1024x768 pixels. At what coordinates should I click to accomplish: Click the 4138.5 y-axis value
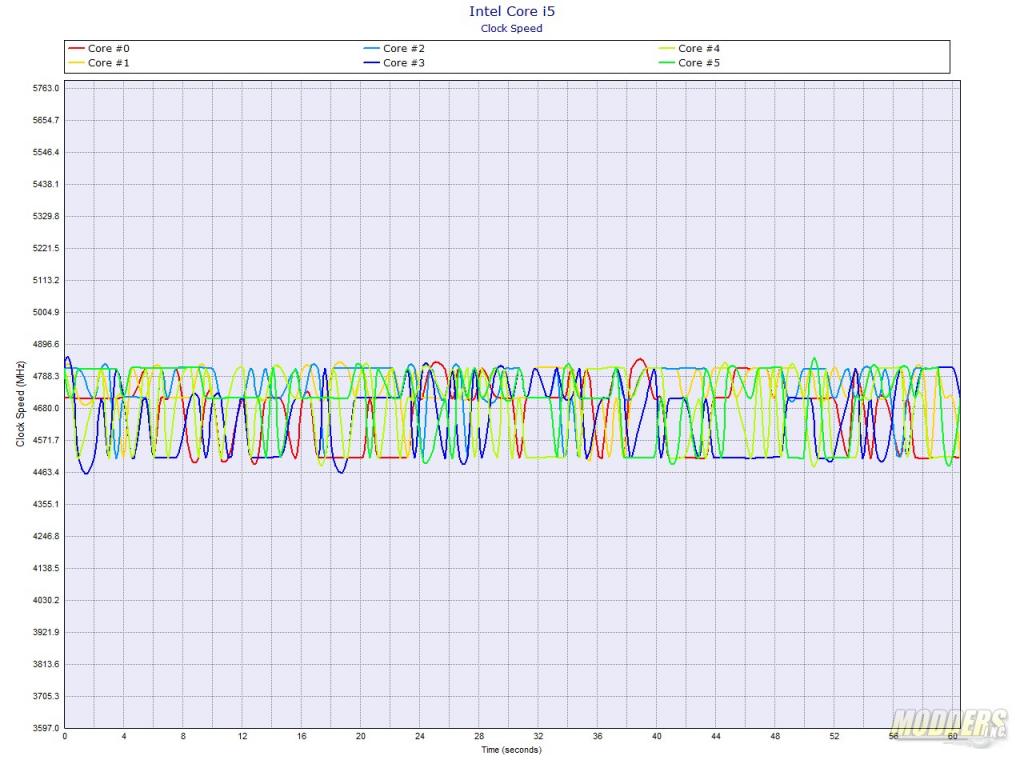pyautogui.click(x=46, y=568)
